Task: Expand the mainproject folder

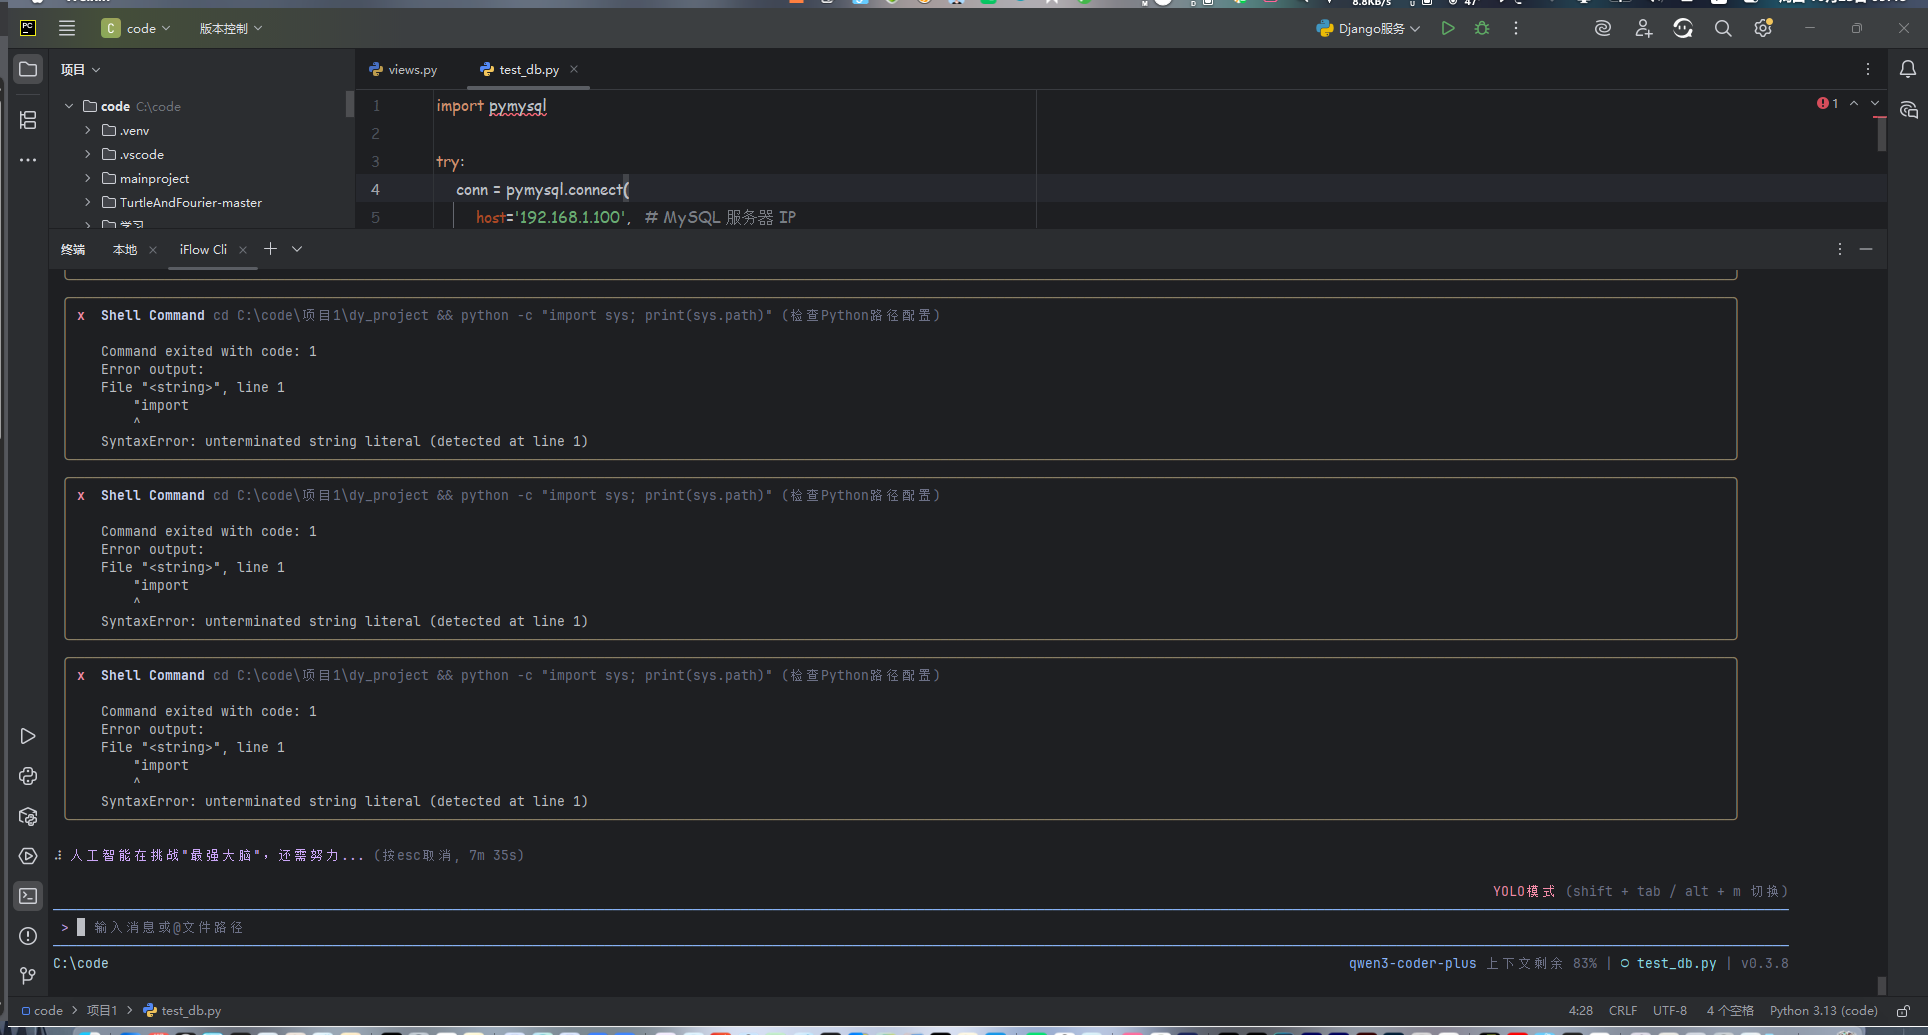Action: (x=88, y=178)
